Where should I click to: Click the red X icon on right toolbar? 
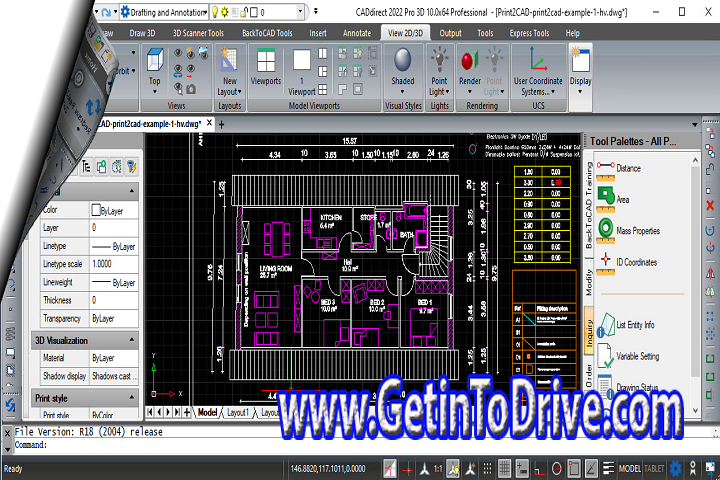[710, 205]
